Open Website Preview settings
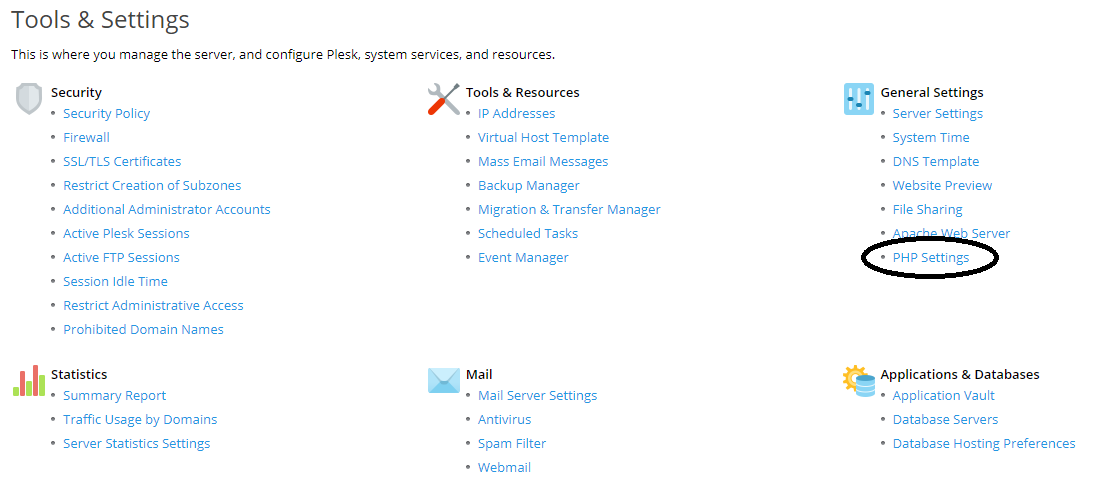Viewport: 1094px width, 498px height. [943, 185]
